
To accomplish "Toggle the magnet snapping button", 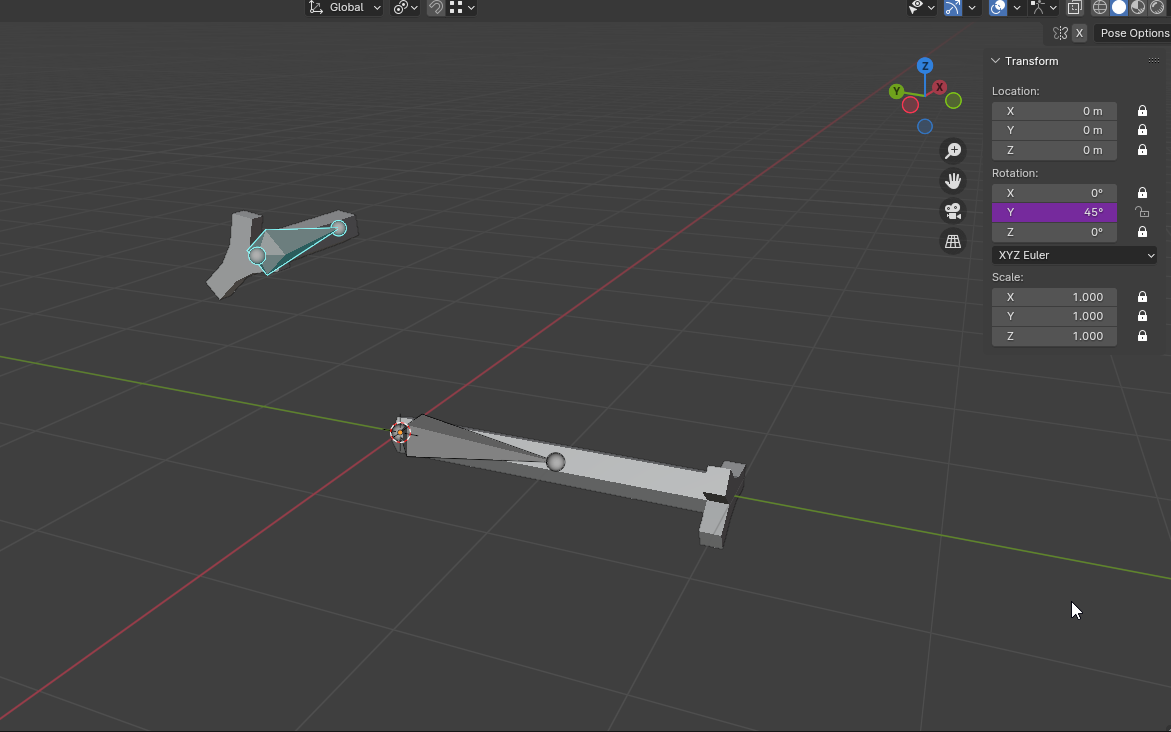I will click(435, 7).
